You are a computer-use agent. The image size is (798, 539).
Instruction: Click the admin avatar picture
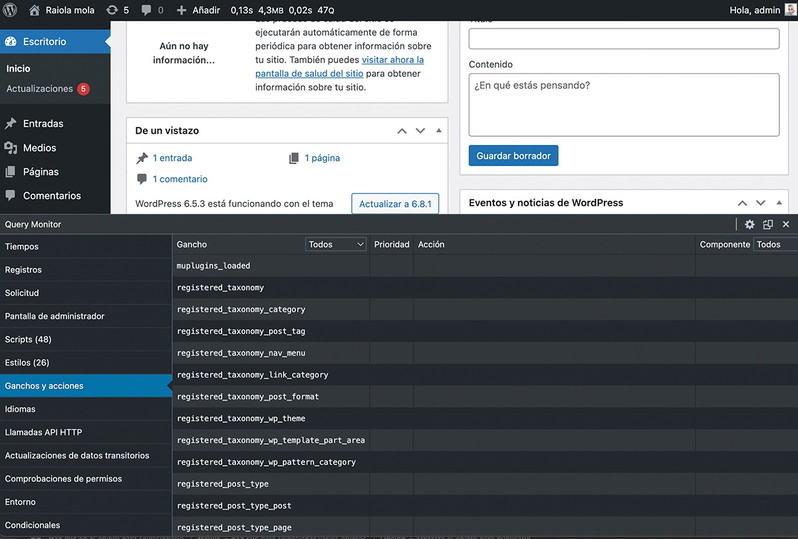pos(790,10)
